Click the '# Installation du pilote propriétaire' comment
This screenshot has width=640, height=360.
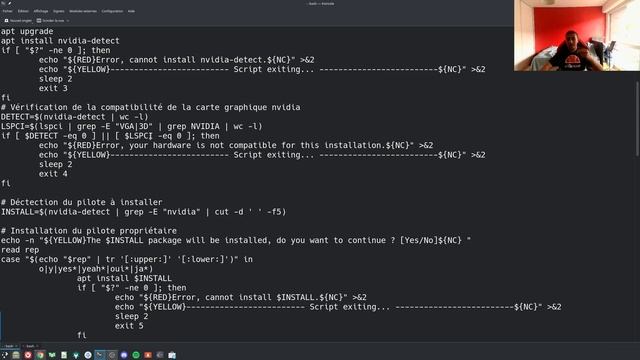click(89, 231)
